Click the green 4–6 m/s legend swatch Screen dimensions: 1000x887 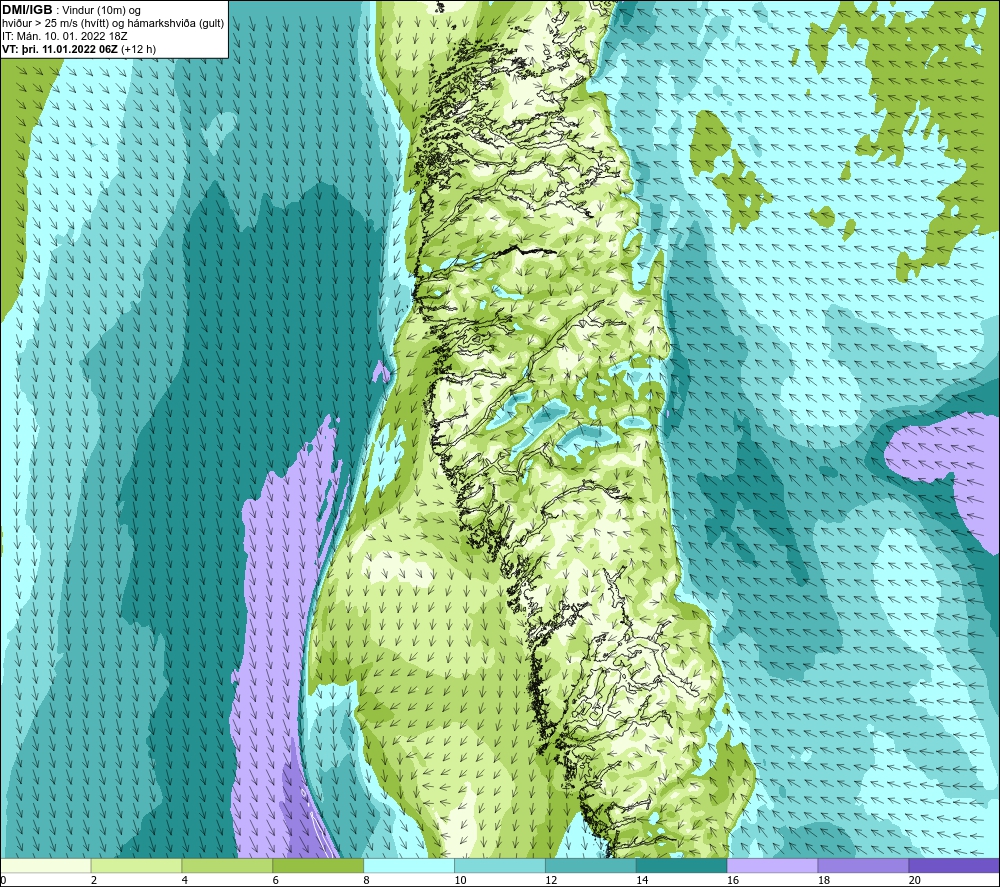(227, 866)
